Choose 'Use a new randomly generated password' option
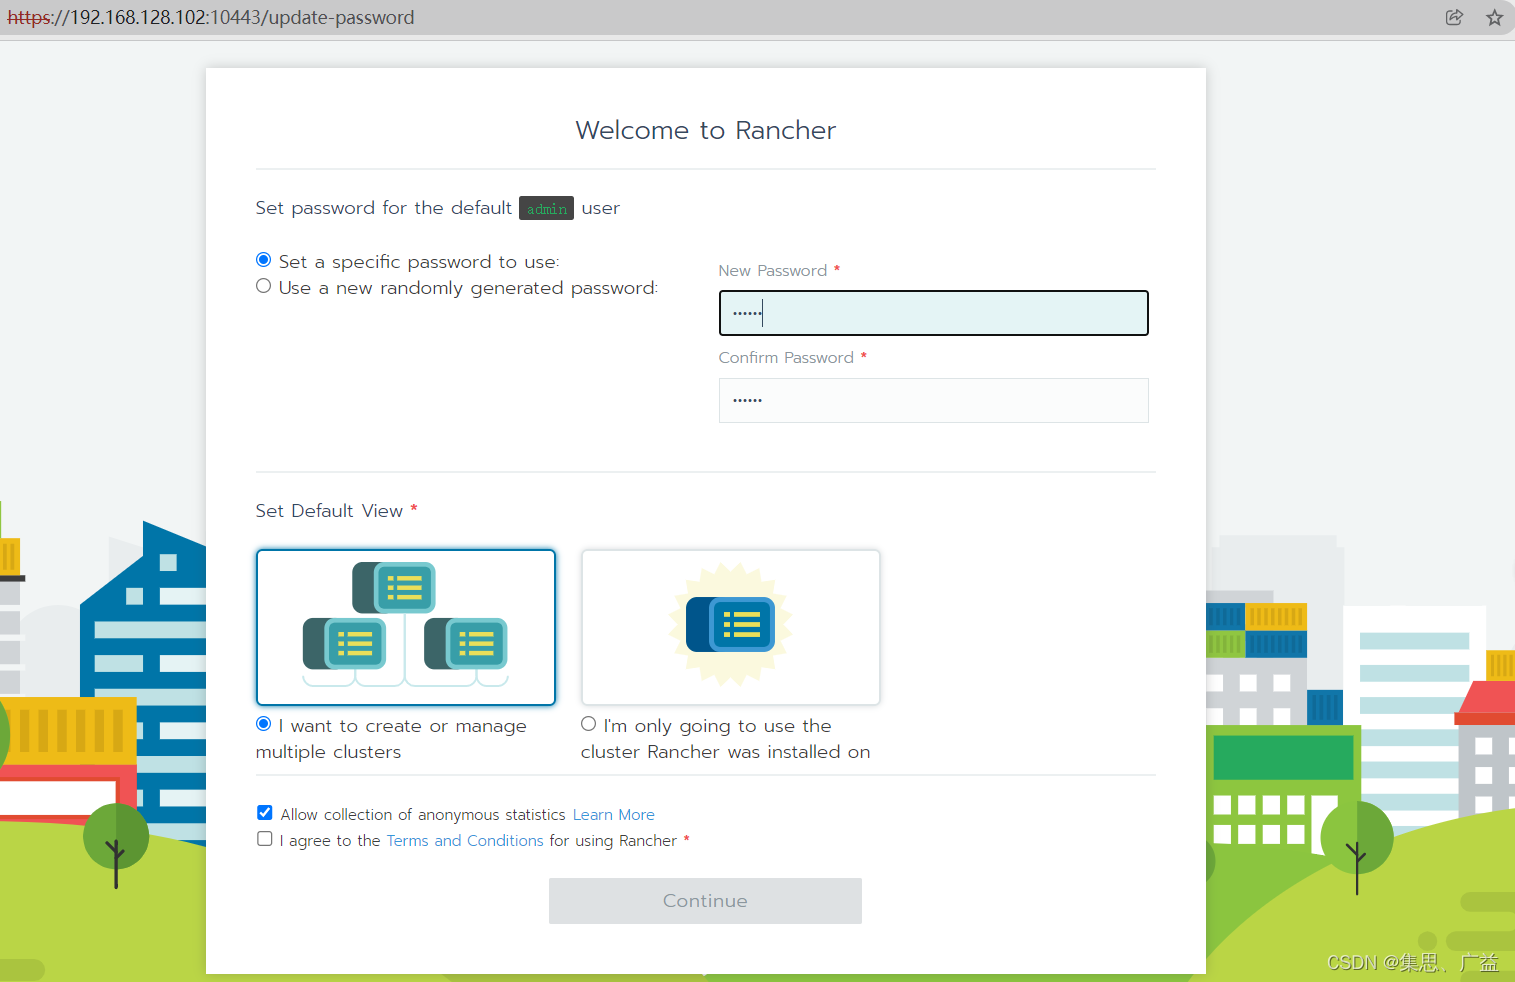The width and height of the screenshot is (1515, 982). point(264,286)
